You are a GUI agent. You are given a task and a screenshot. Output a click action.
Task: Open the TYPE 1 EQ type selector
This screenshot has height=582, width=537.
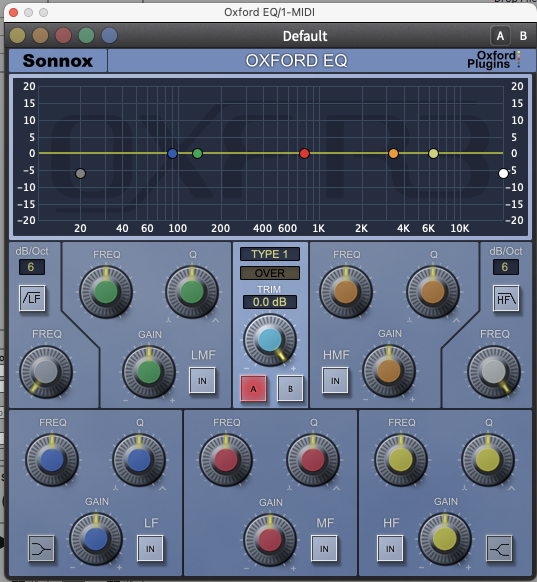point(270,254)
